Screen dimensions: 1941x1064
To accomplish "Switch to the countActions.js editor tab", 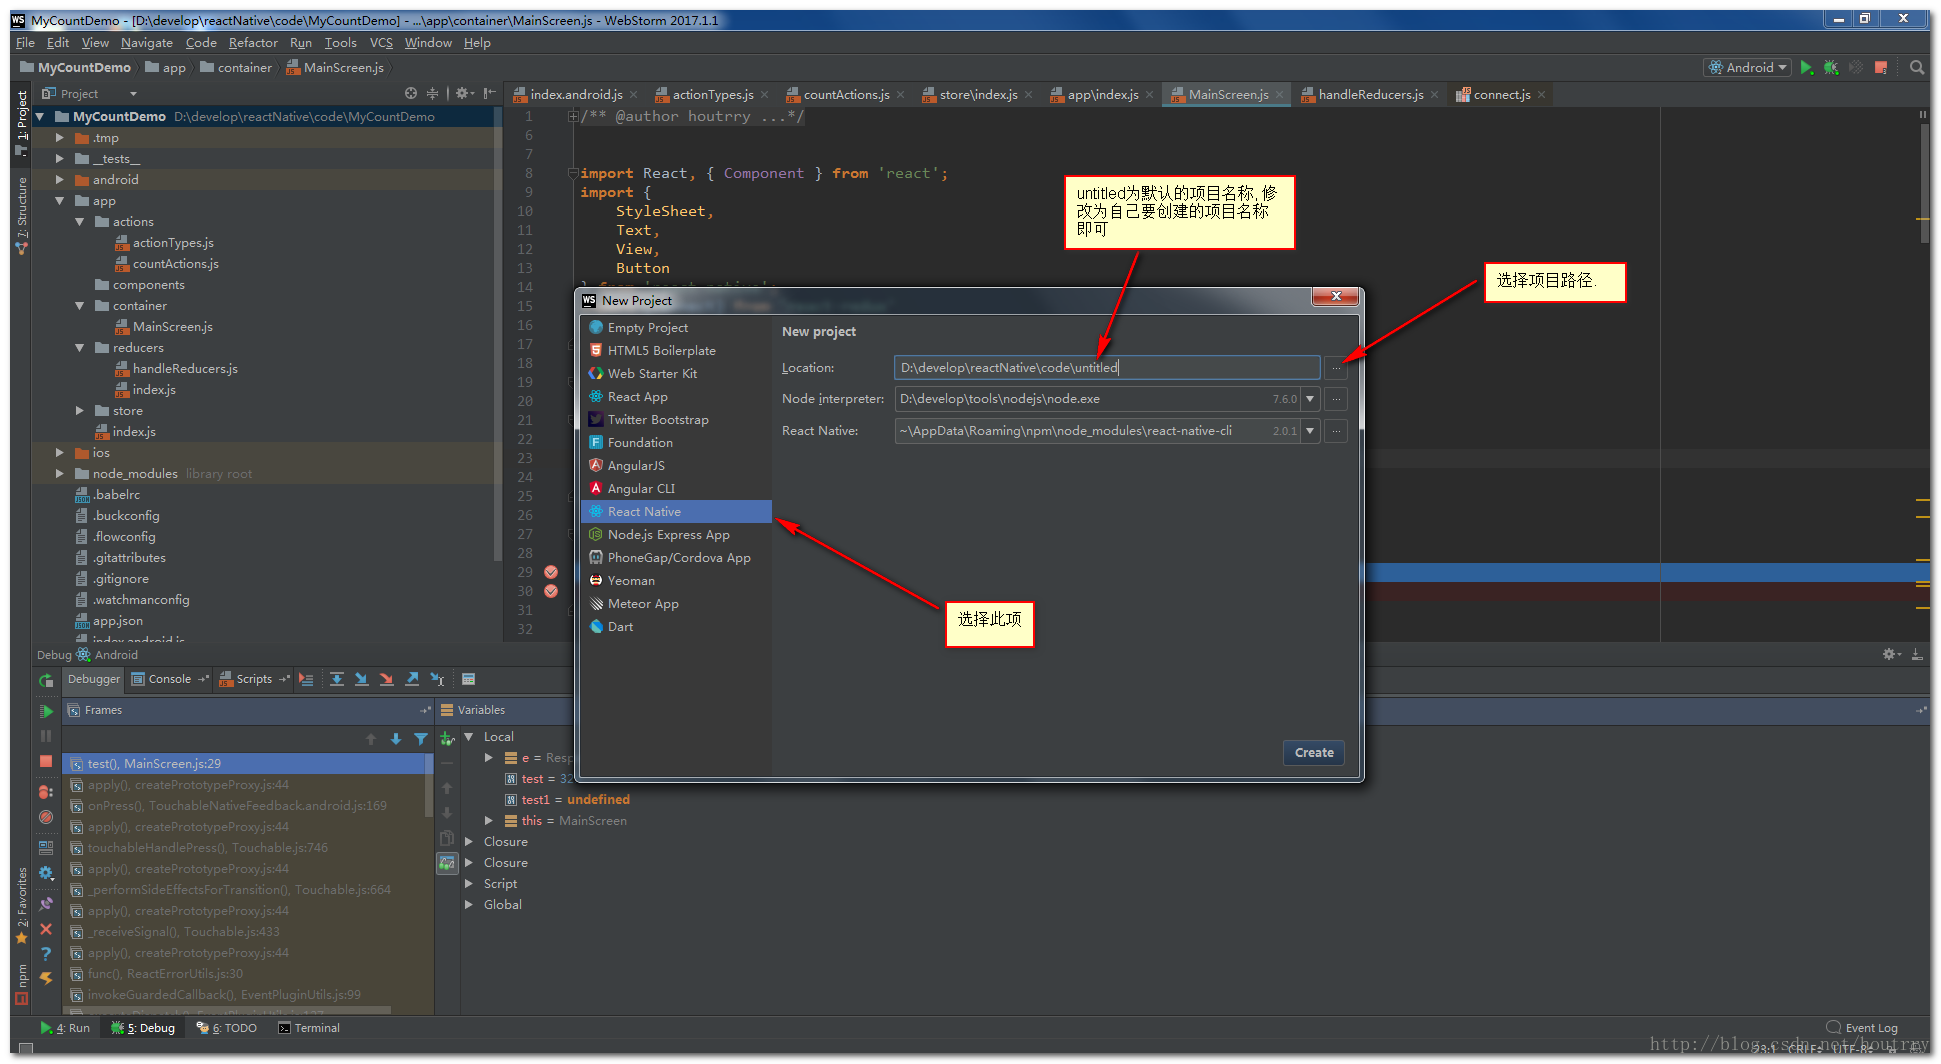I will (x=846, y=95).
